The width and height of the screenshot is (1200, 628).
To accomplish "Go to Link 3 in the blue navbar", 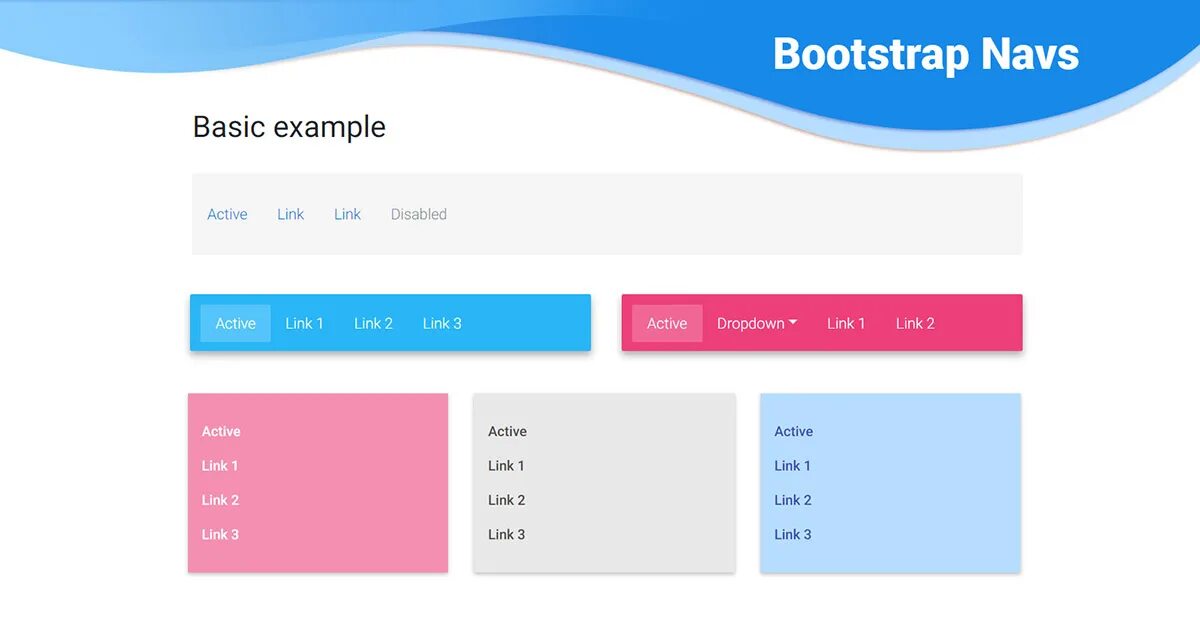I will 442,323.
